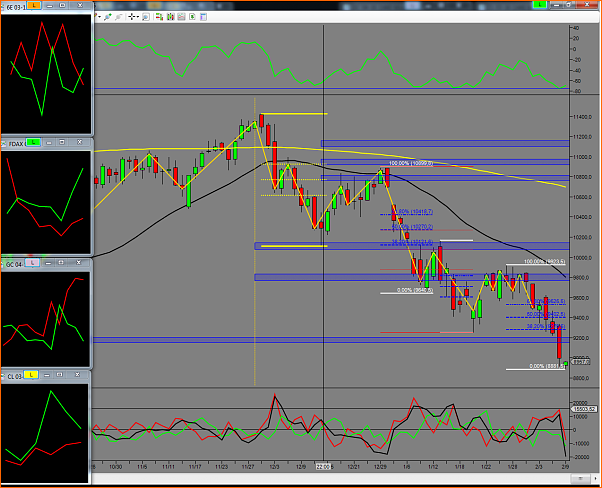Open the strategies icon in toolbar
602x488 pixels.
click(x=192, y=17)
